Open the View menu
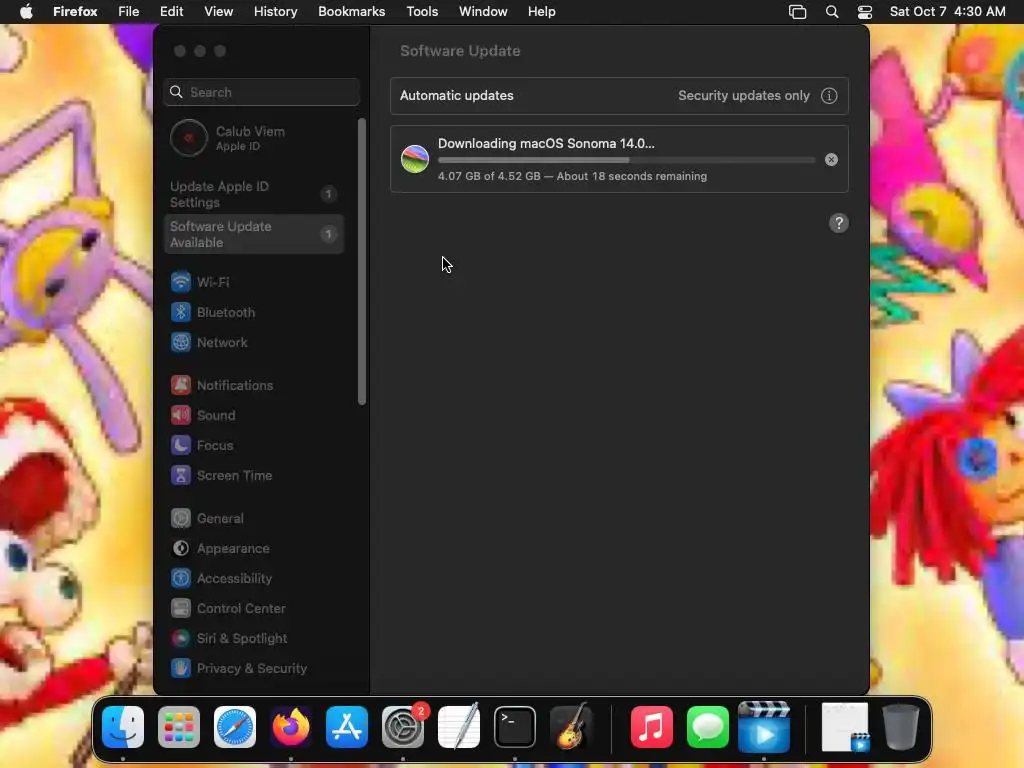 point(219,12)
